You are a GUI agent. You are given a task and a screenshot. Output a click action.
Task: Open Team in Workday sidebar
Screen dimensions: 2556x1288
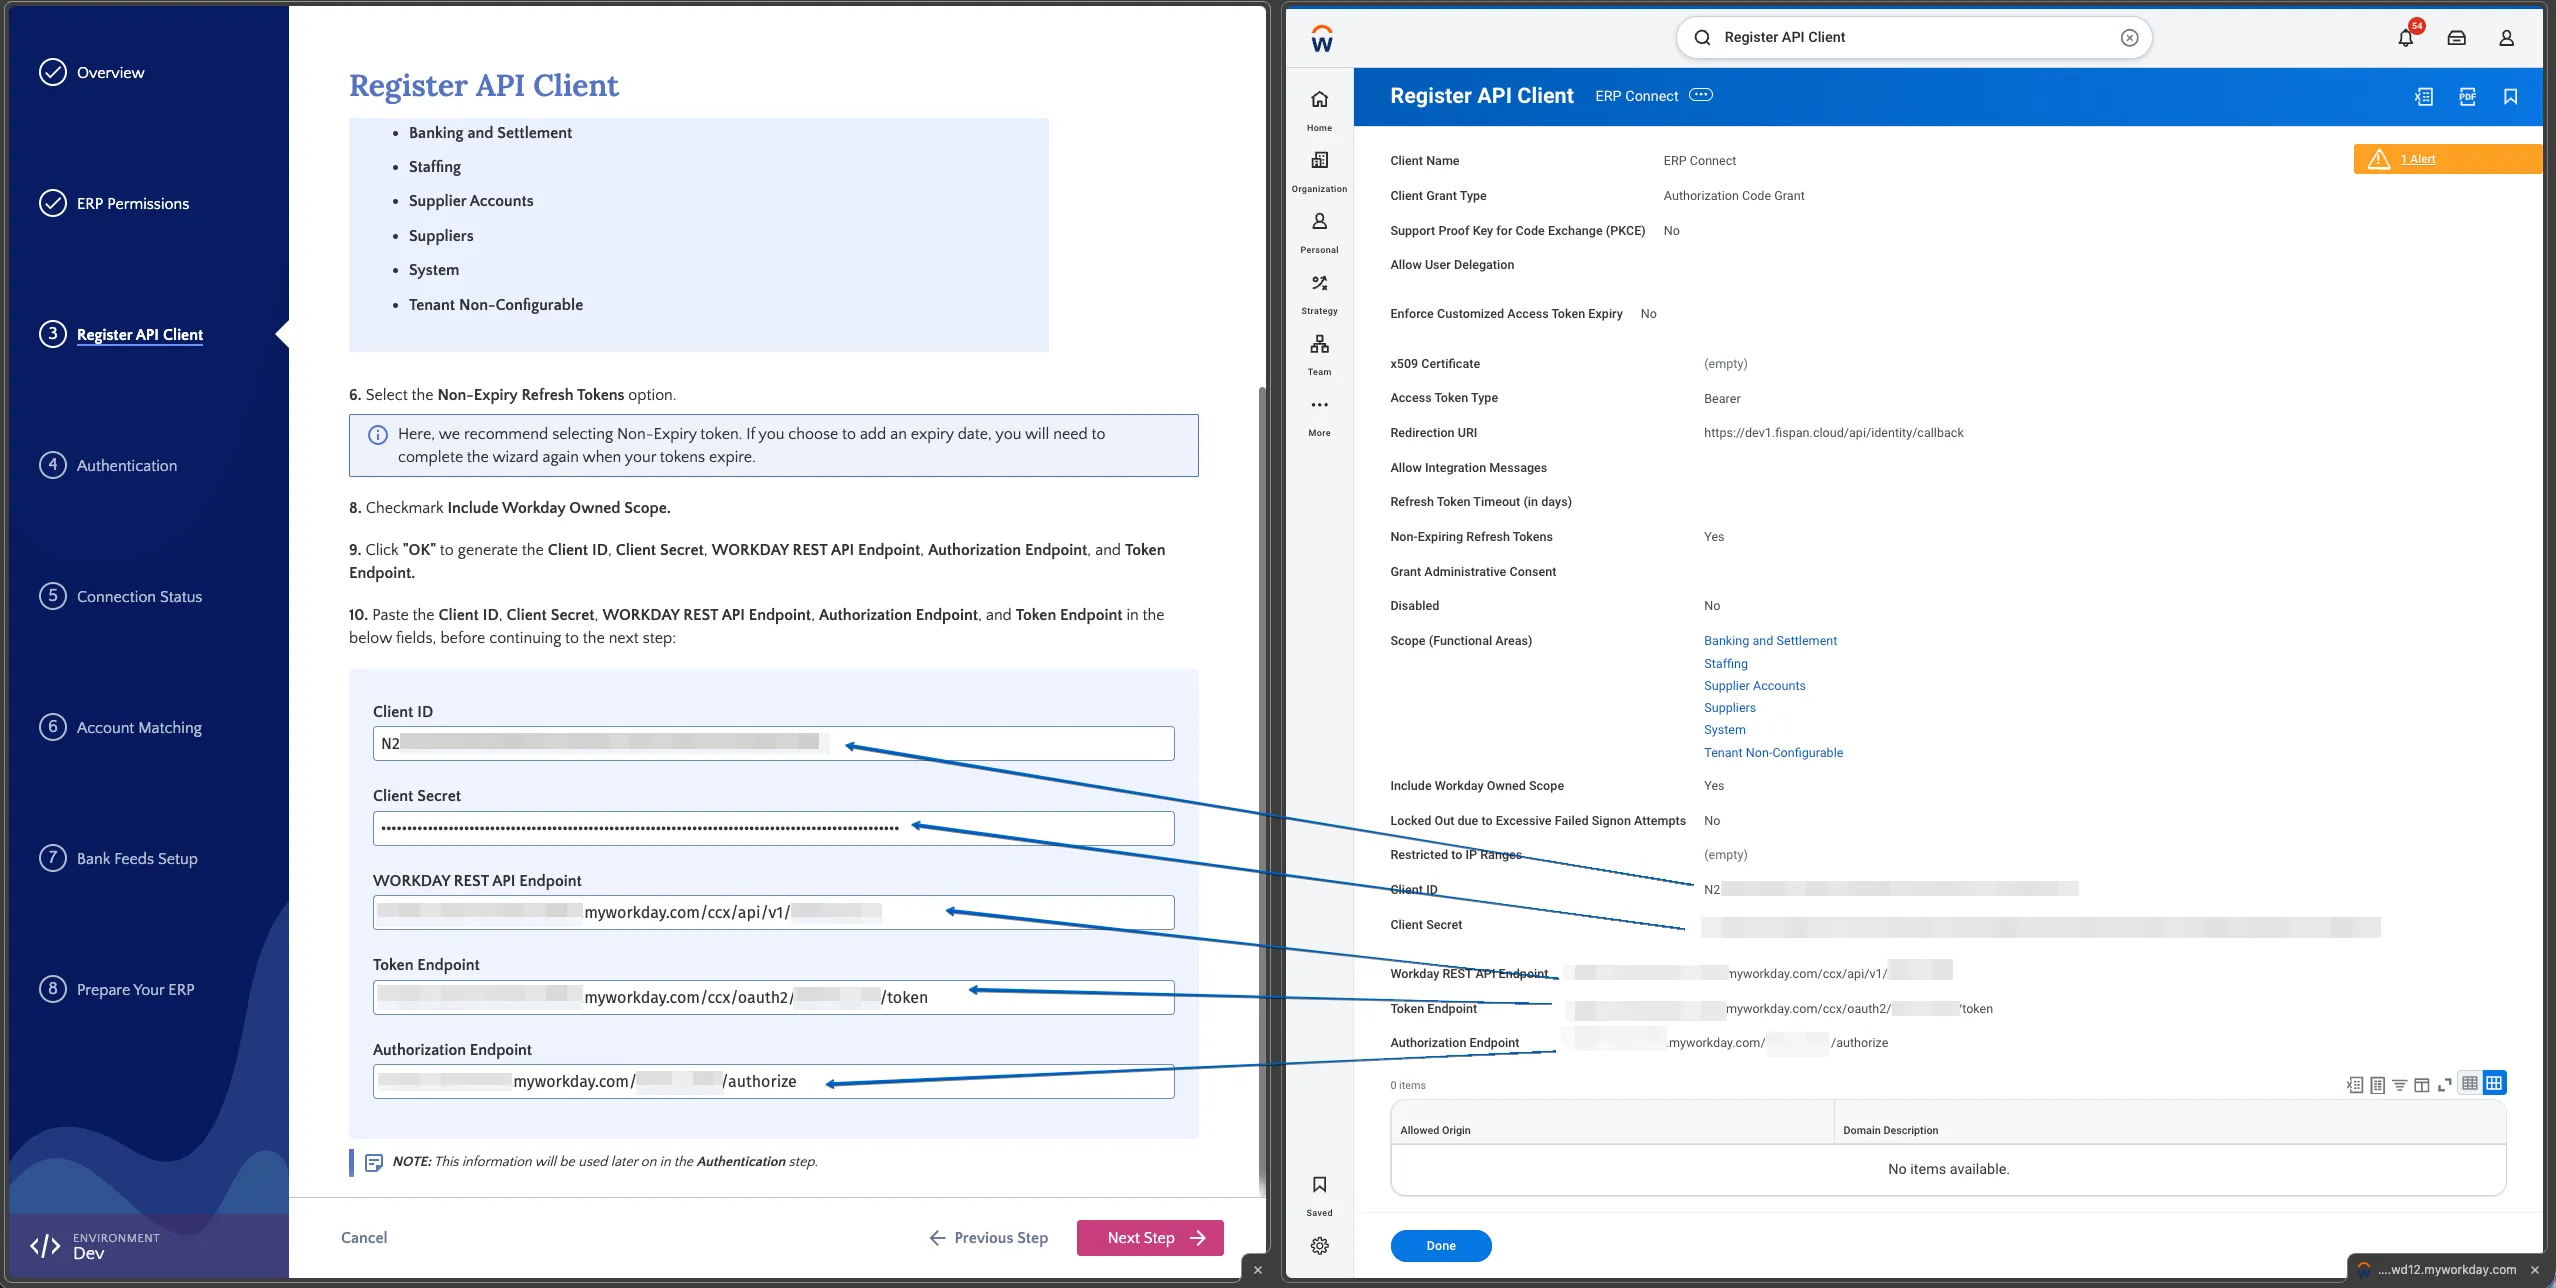(1319, 353)
